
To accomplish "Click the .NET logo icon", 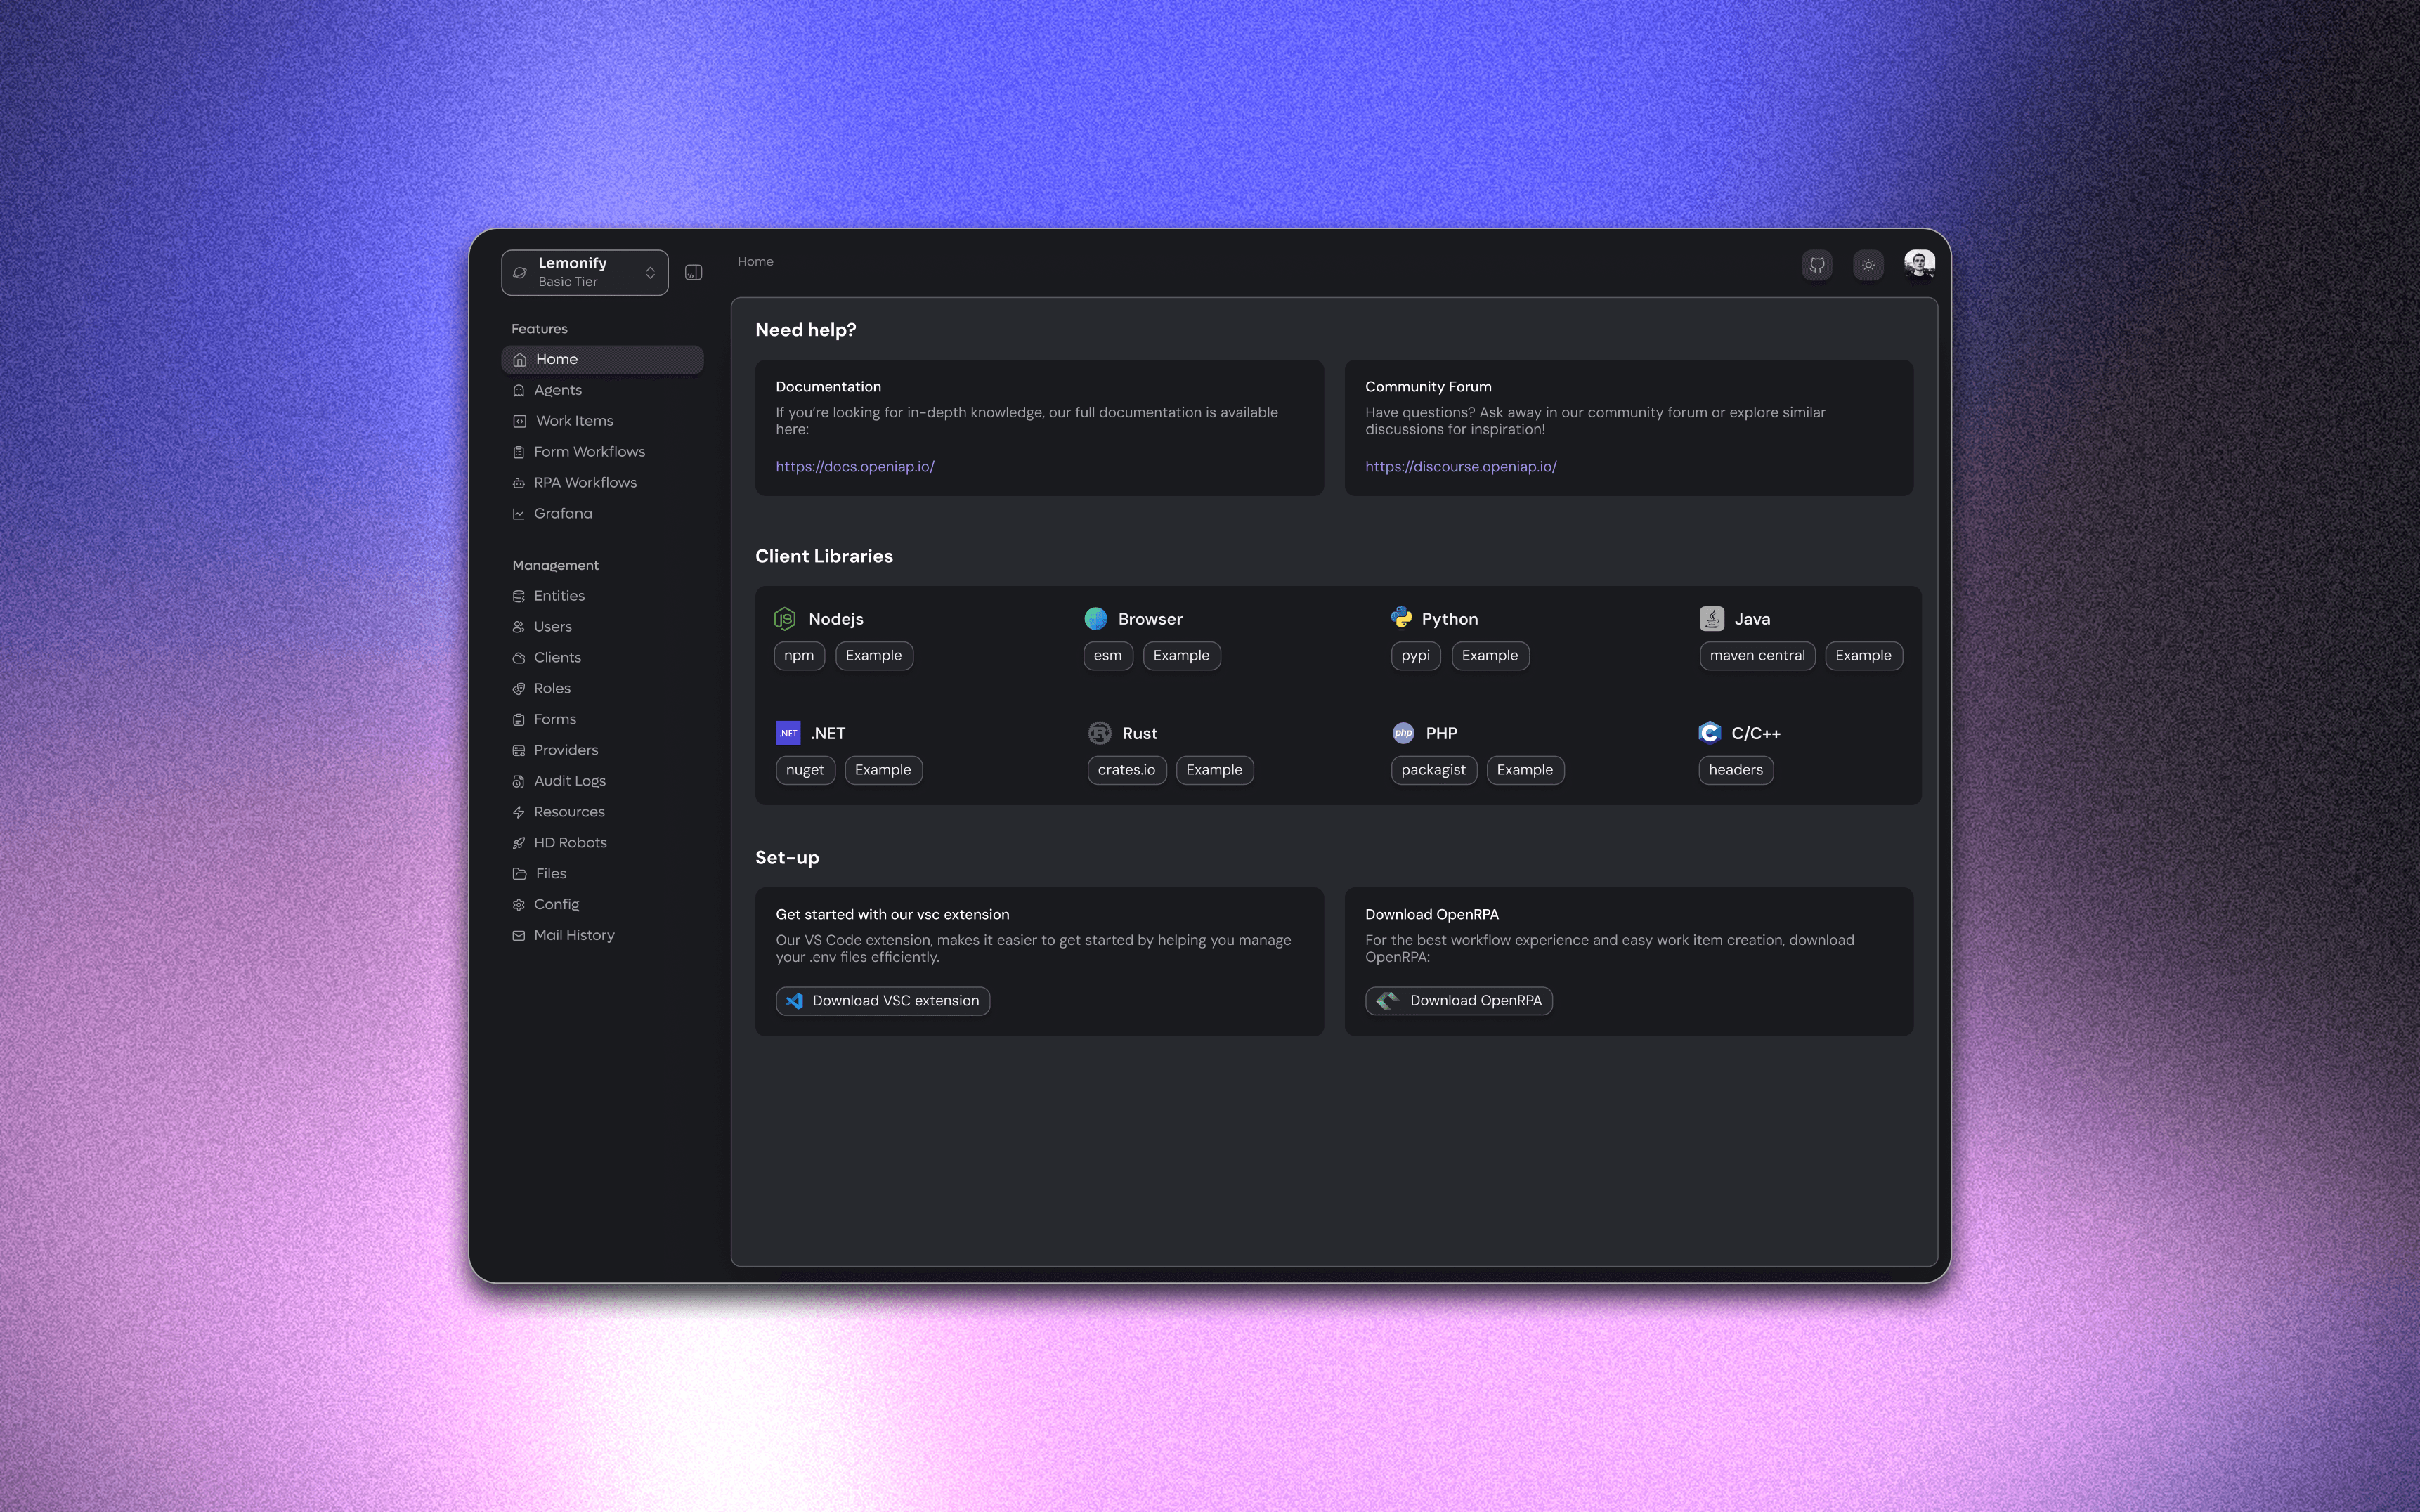I will 788,733.
